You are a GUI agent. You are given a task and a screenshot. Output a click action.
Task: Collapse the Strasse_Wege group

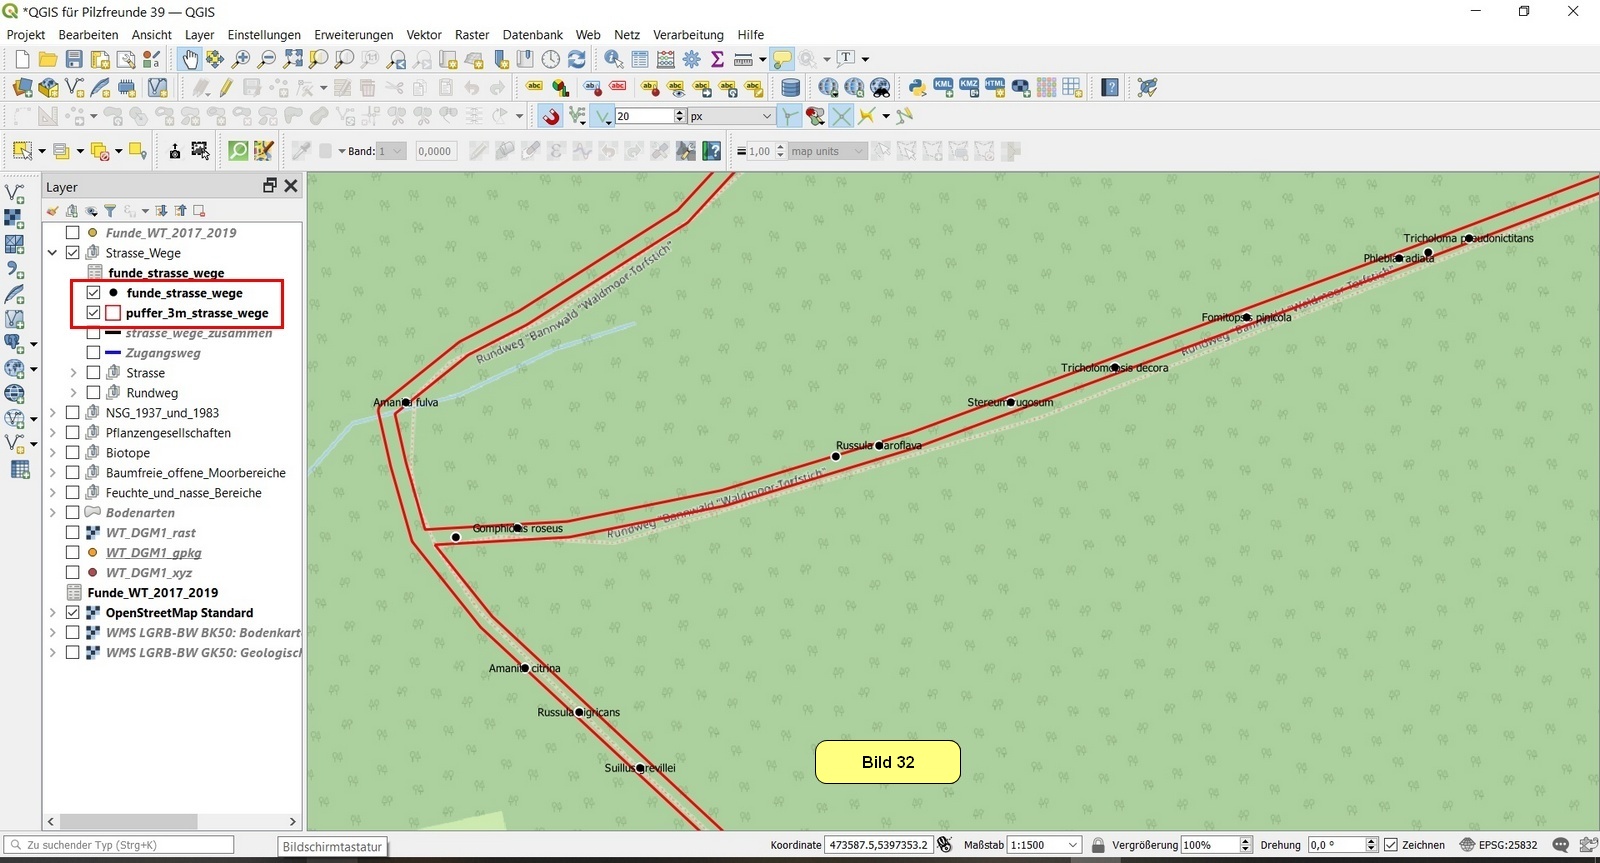(53, 253)
